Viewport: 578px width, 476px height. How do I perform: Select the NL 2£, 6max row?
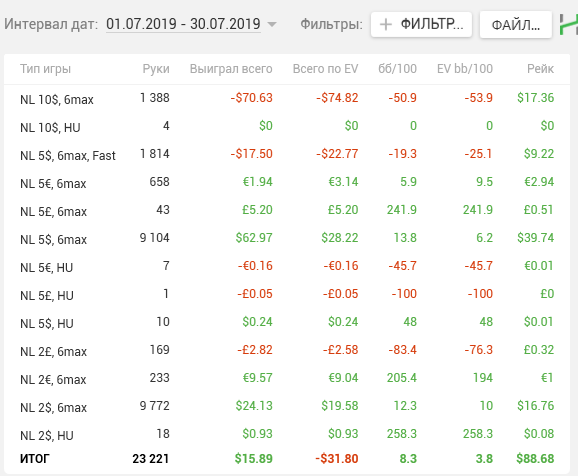287,351
